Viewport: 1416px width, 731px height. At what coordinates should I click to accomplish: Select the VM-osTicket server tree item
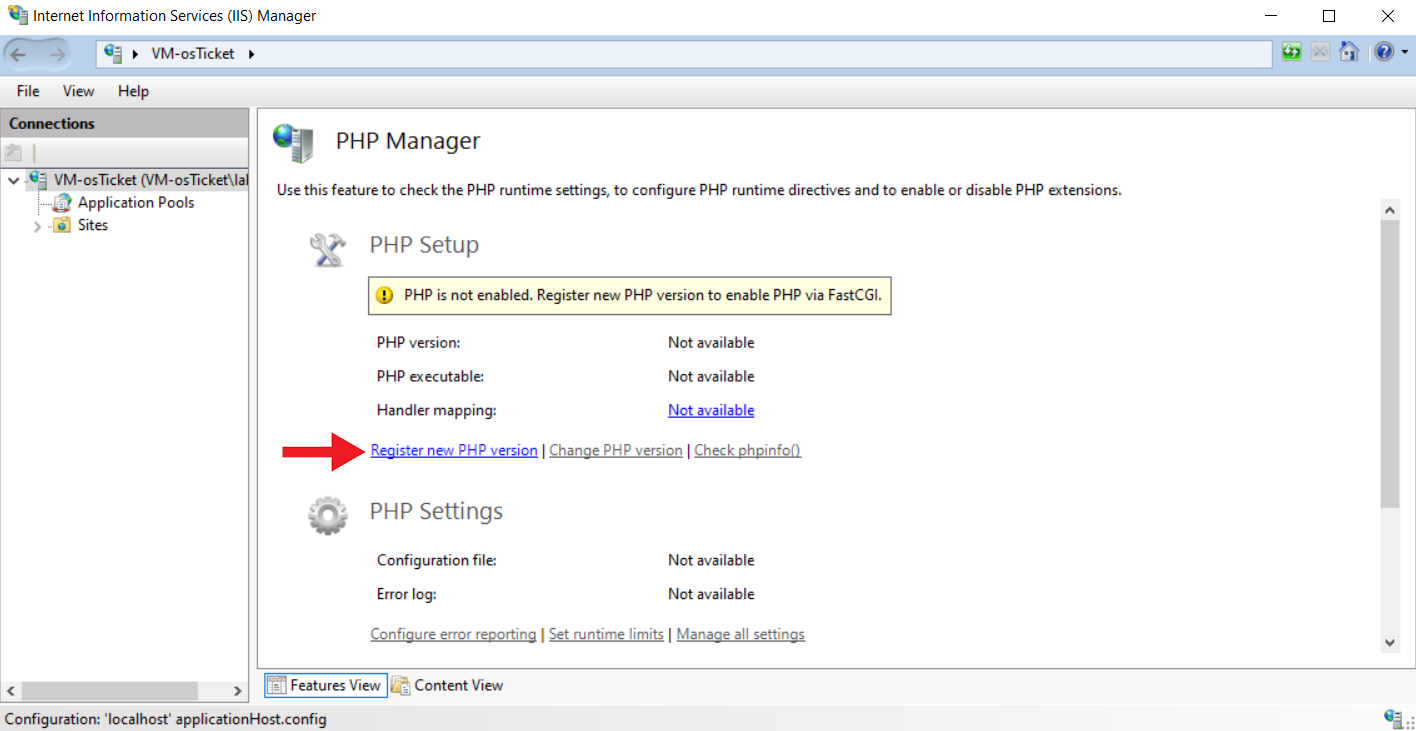pyautogui.click(x=150, y=180)
